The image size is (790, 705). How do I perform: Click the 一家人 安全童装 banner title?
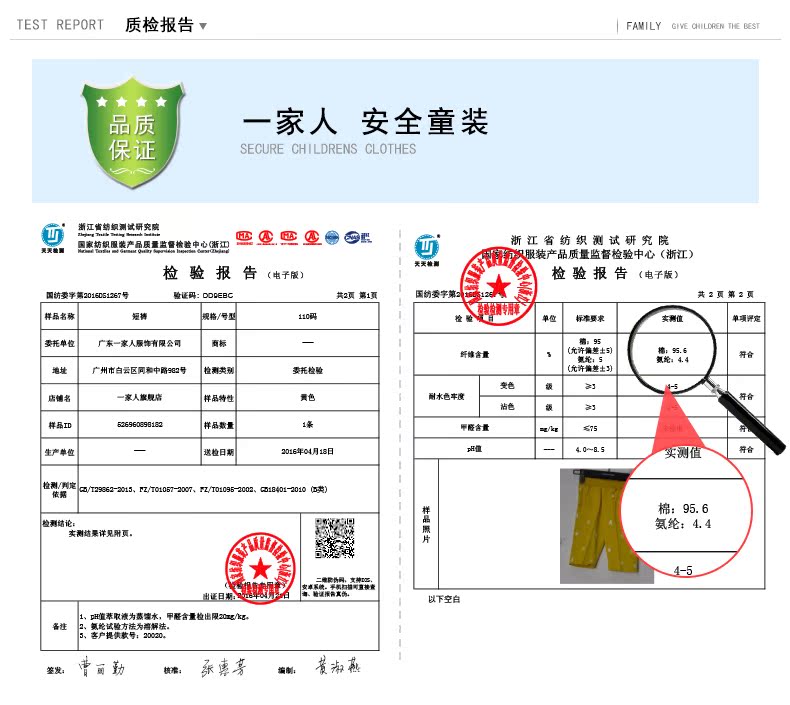pos(365,122)
